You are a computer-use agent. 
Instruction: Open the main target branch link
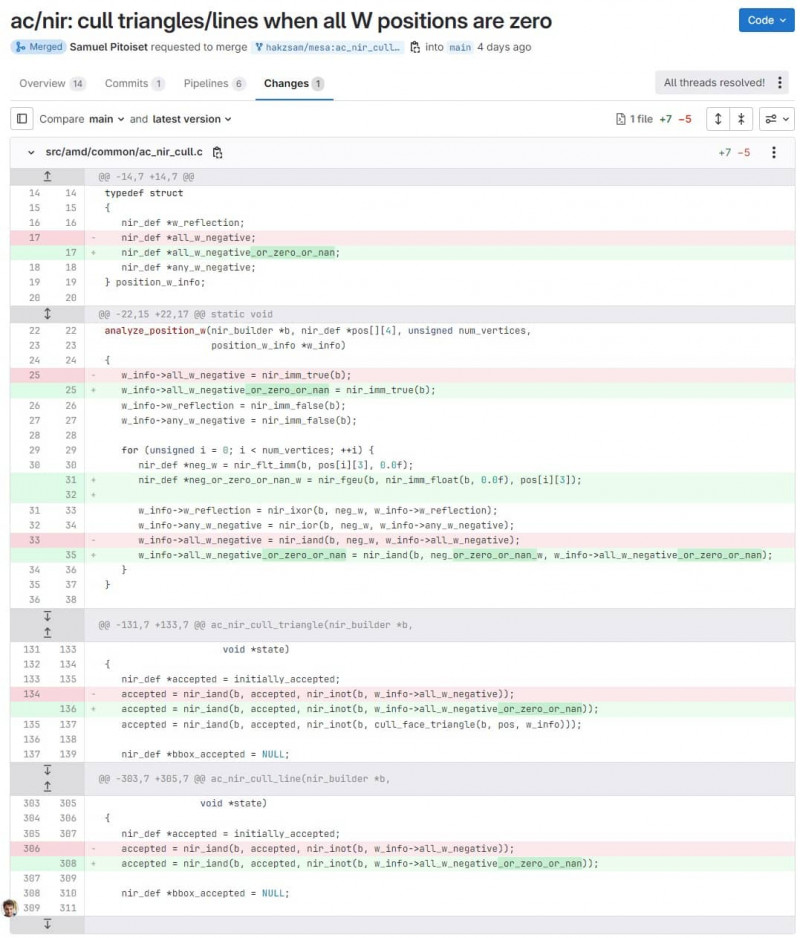460,47
